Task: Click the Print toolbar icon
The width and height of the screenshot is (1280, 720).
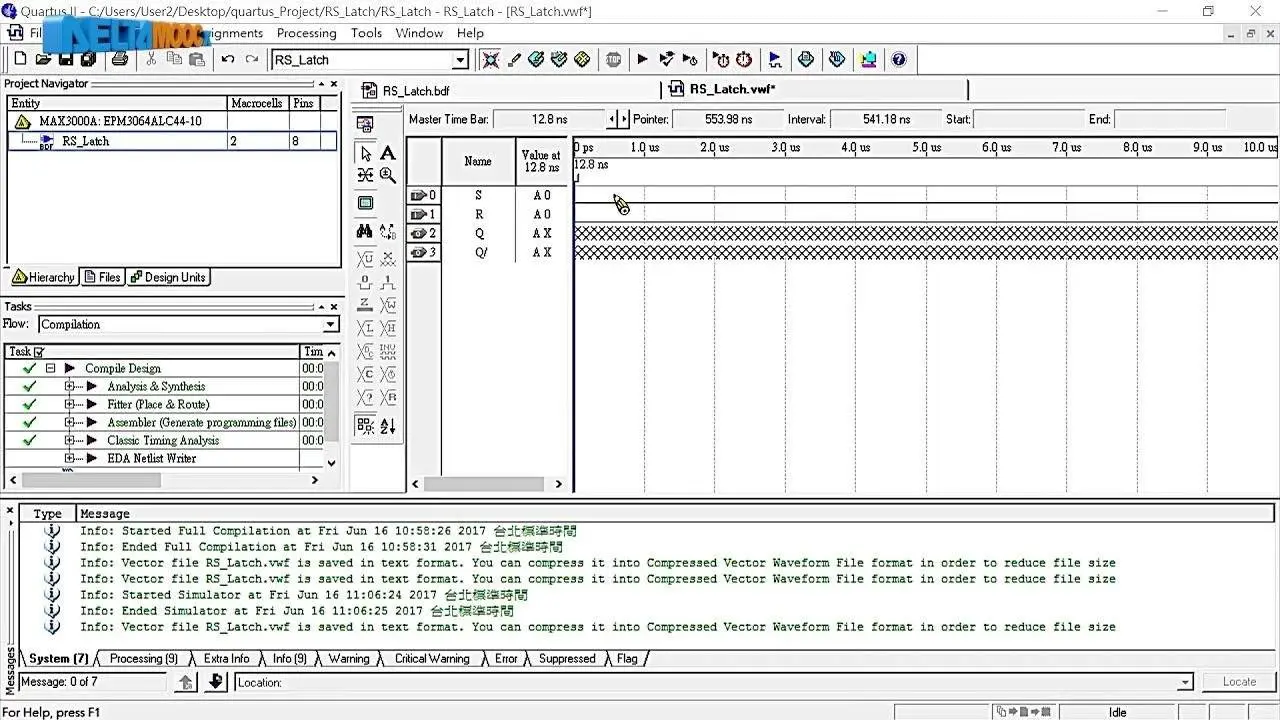Action: (x=119, y=59)
